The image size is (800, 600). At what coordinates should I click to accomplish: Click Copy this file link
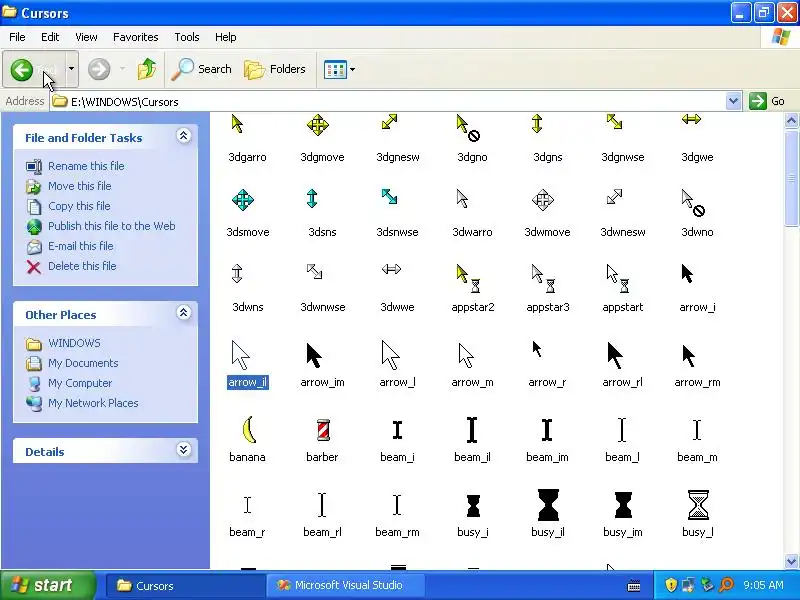point(79,206)
